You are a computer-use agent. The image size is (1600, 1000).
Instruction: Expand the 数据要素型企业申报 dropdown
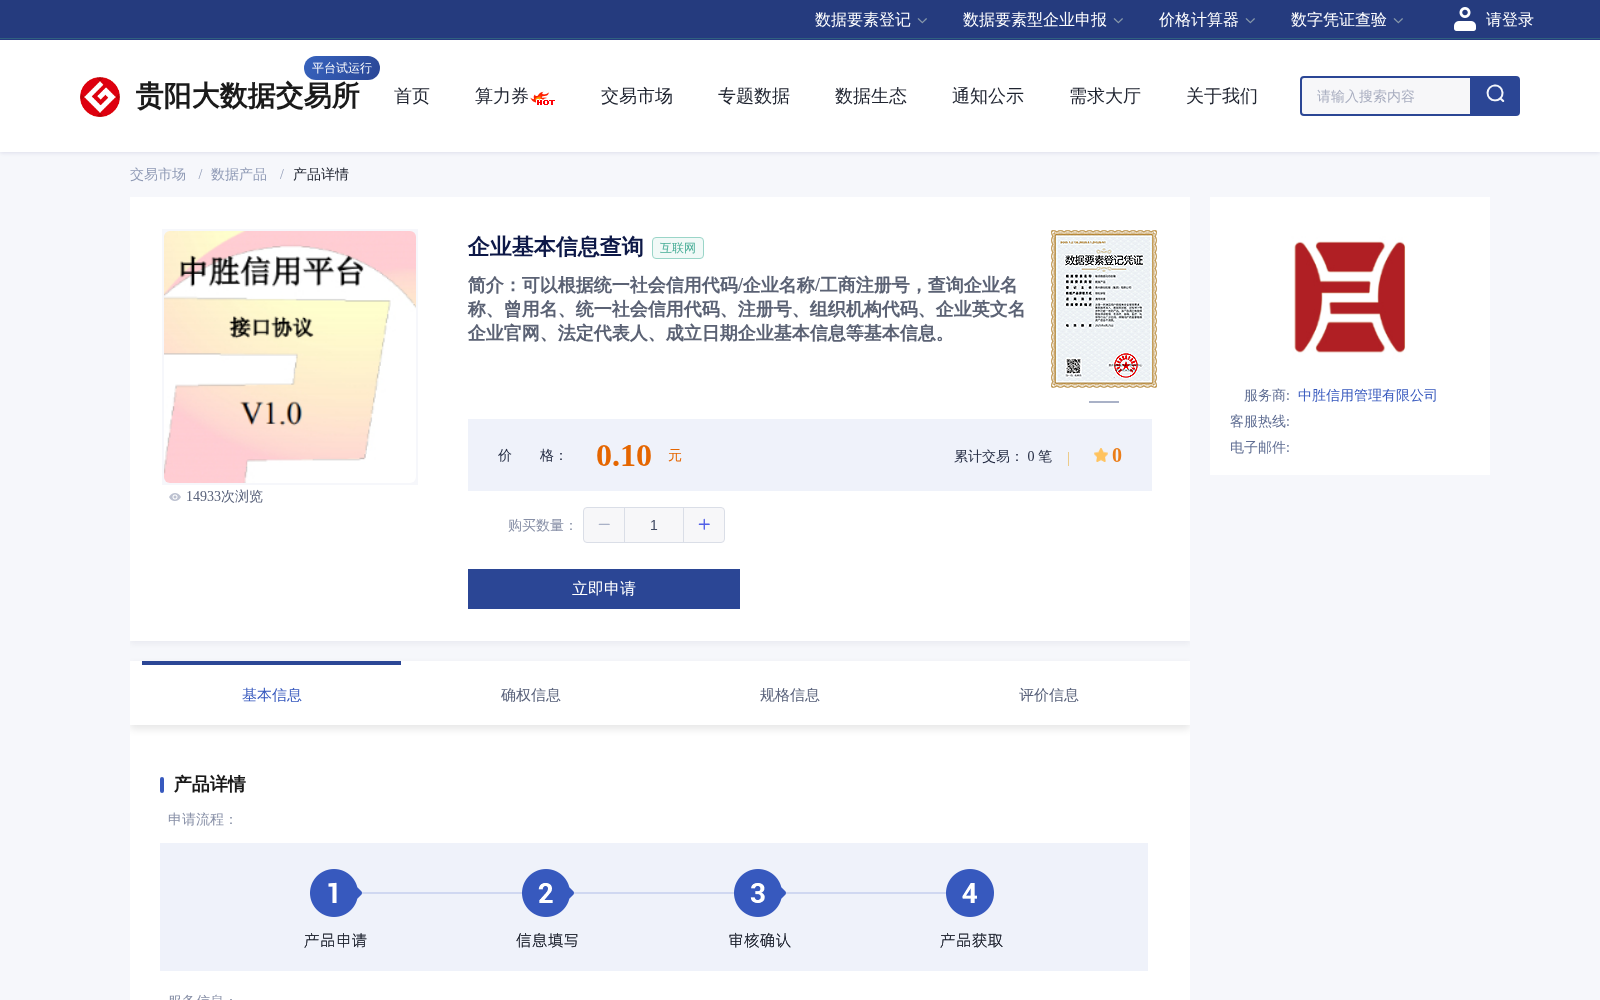(1043, 20)
